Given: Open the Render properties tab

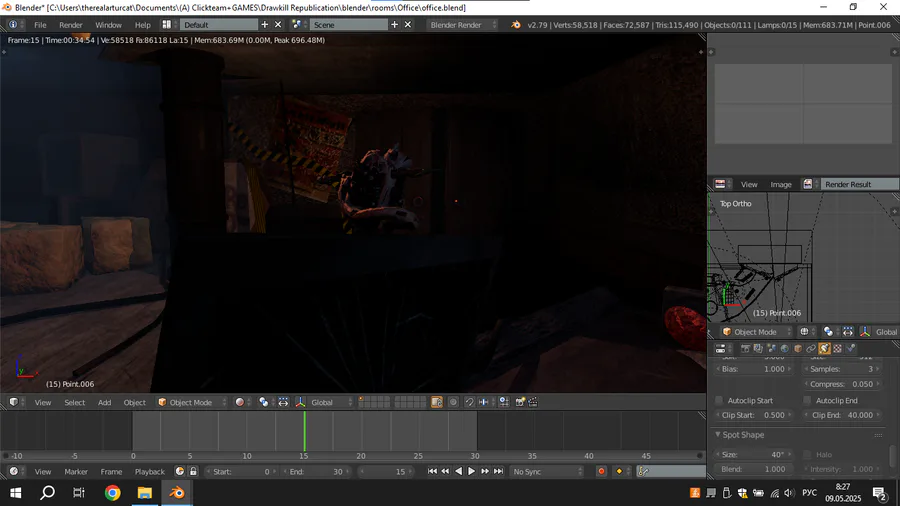Looking at the screenshot, I should tap(746, 348).
